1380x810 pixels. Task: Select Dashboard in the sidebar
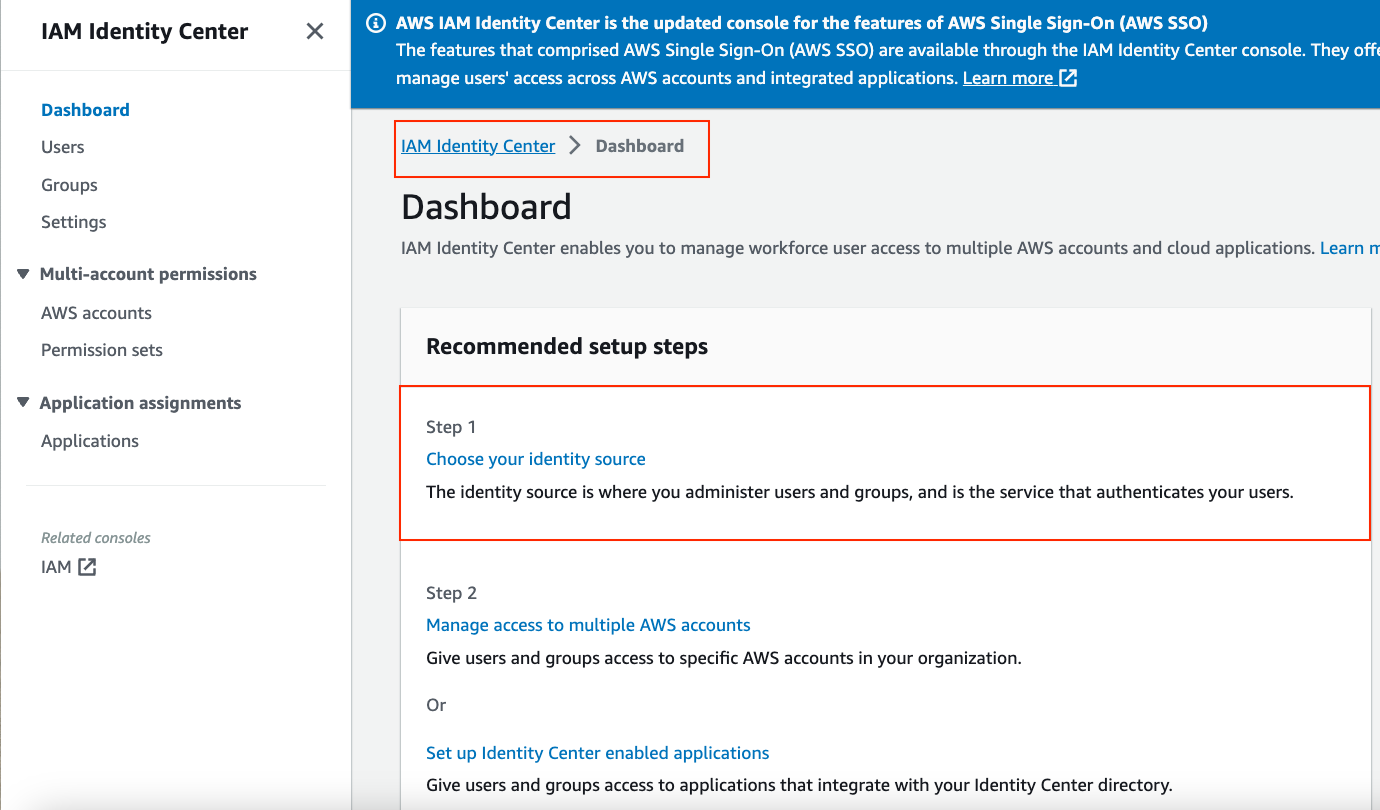pyautogui.click(x=85, y=109)
